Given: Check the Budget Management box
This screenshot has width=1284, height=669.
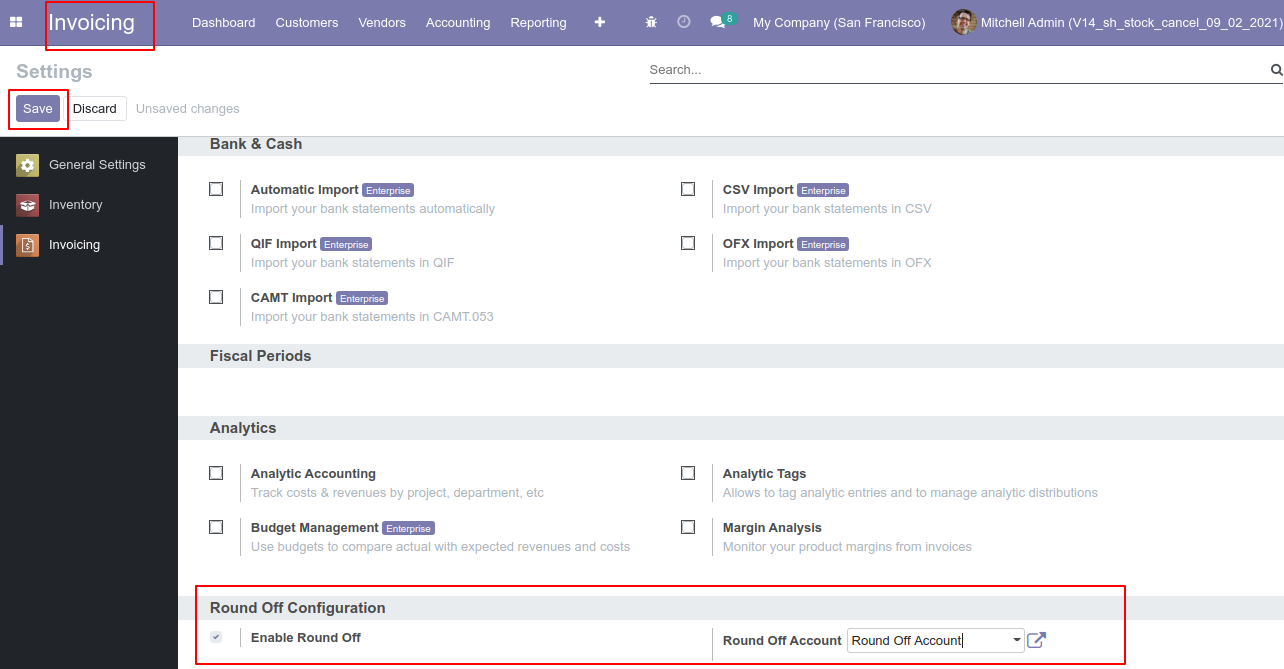Looking at the screenshot, I should click(216, 527).
